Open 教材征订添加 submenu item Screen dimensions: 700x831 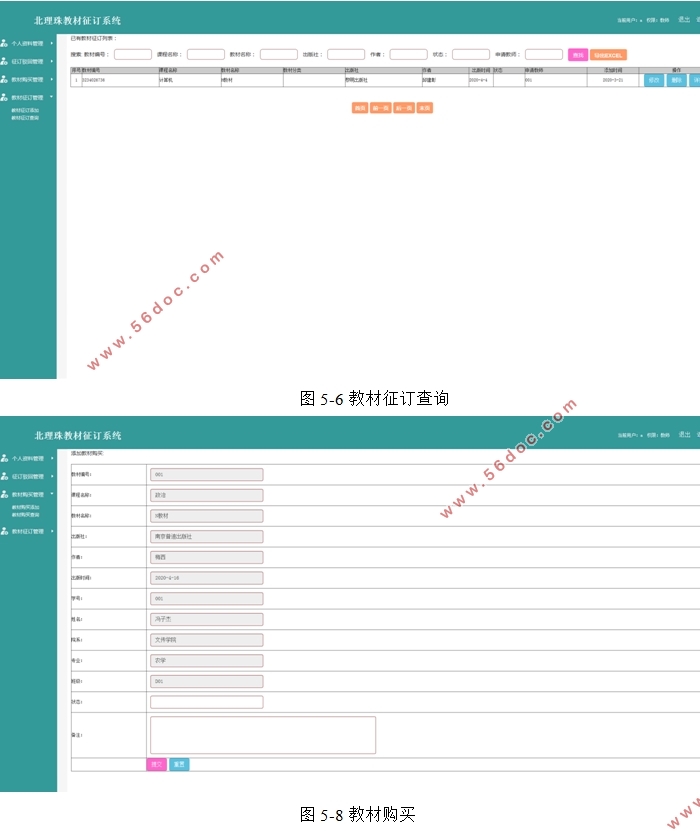(x=25, y=110)
